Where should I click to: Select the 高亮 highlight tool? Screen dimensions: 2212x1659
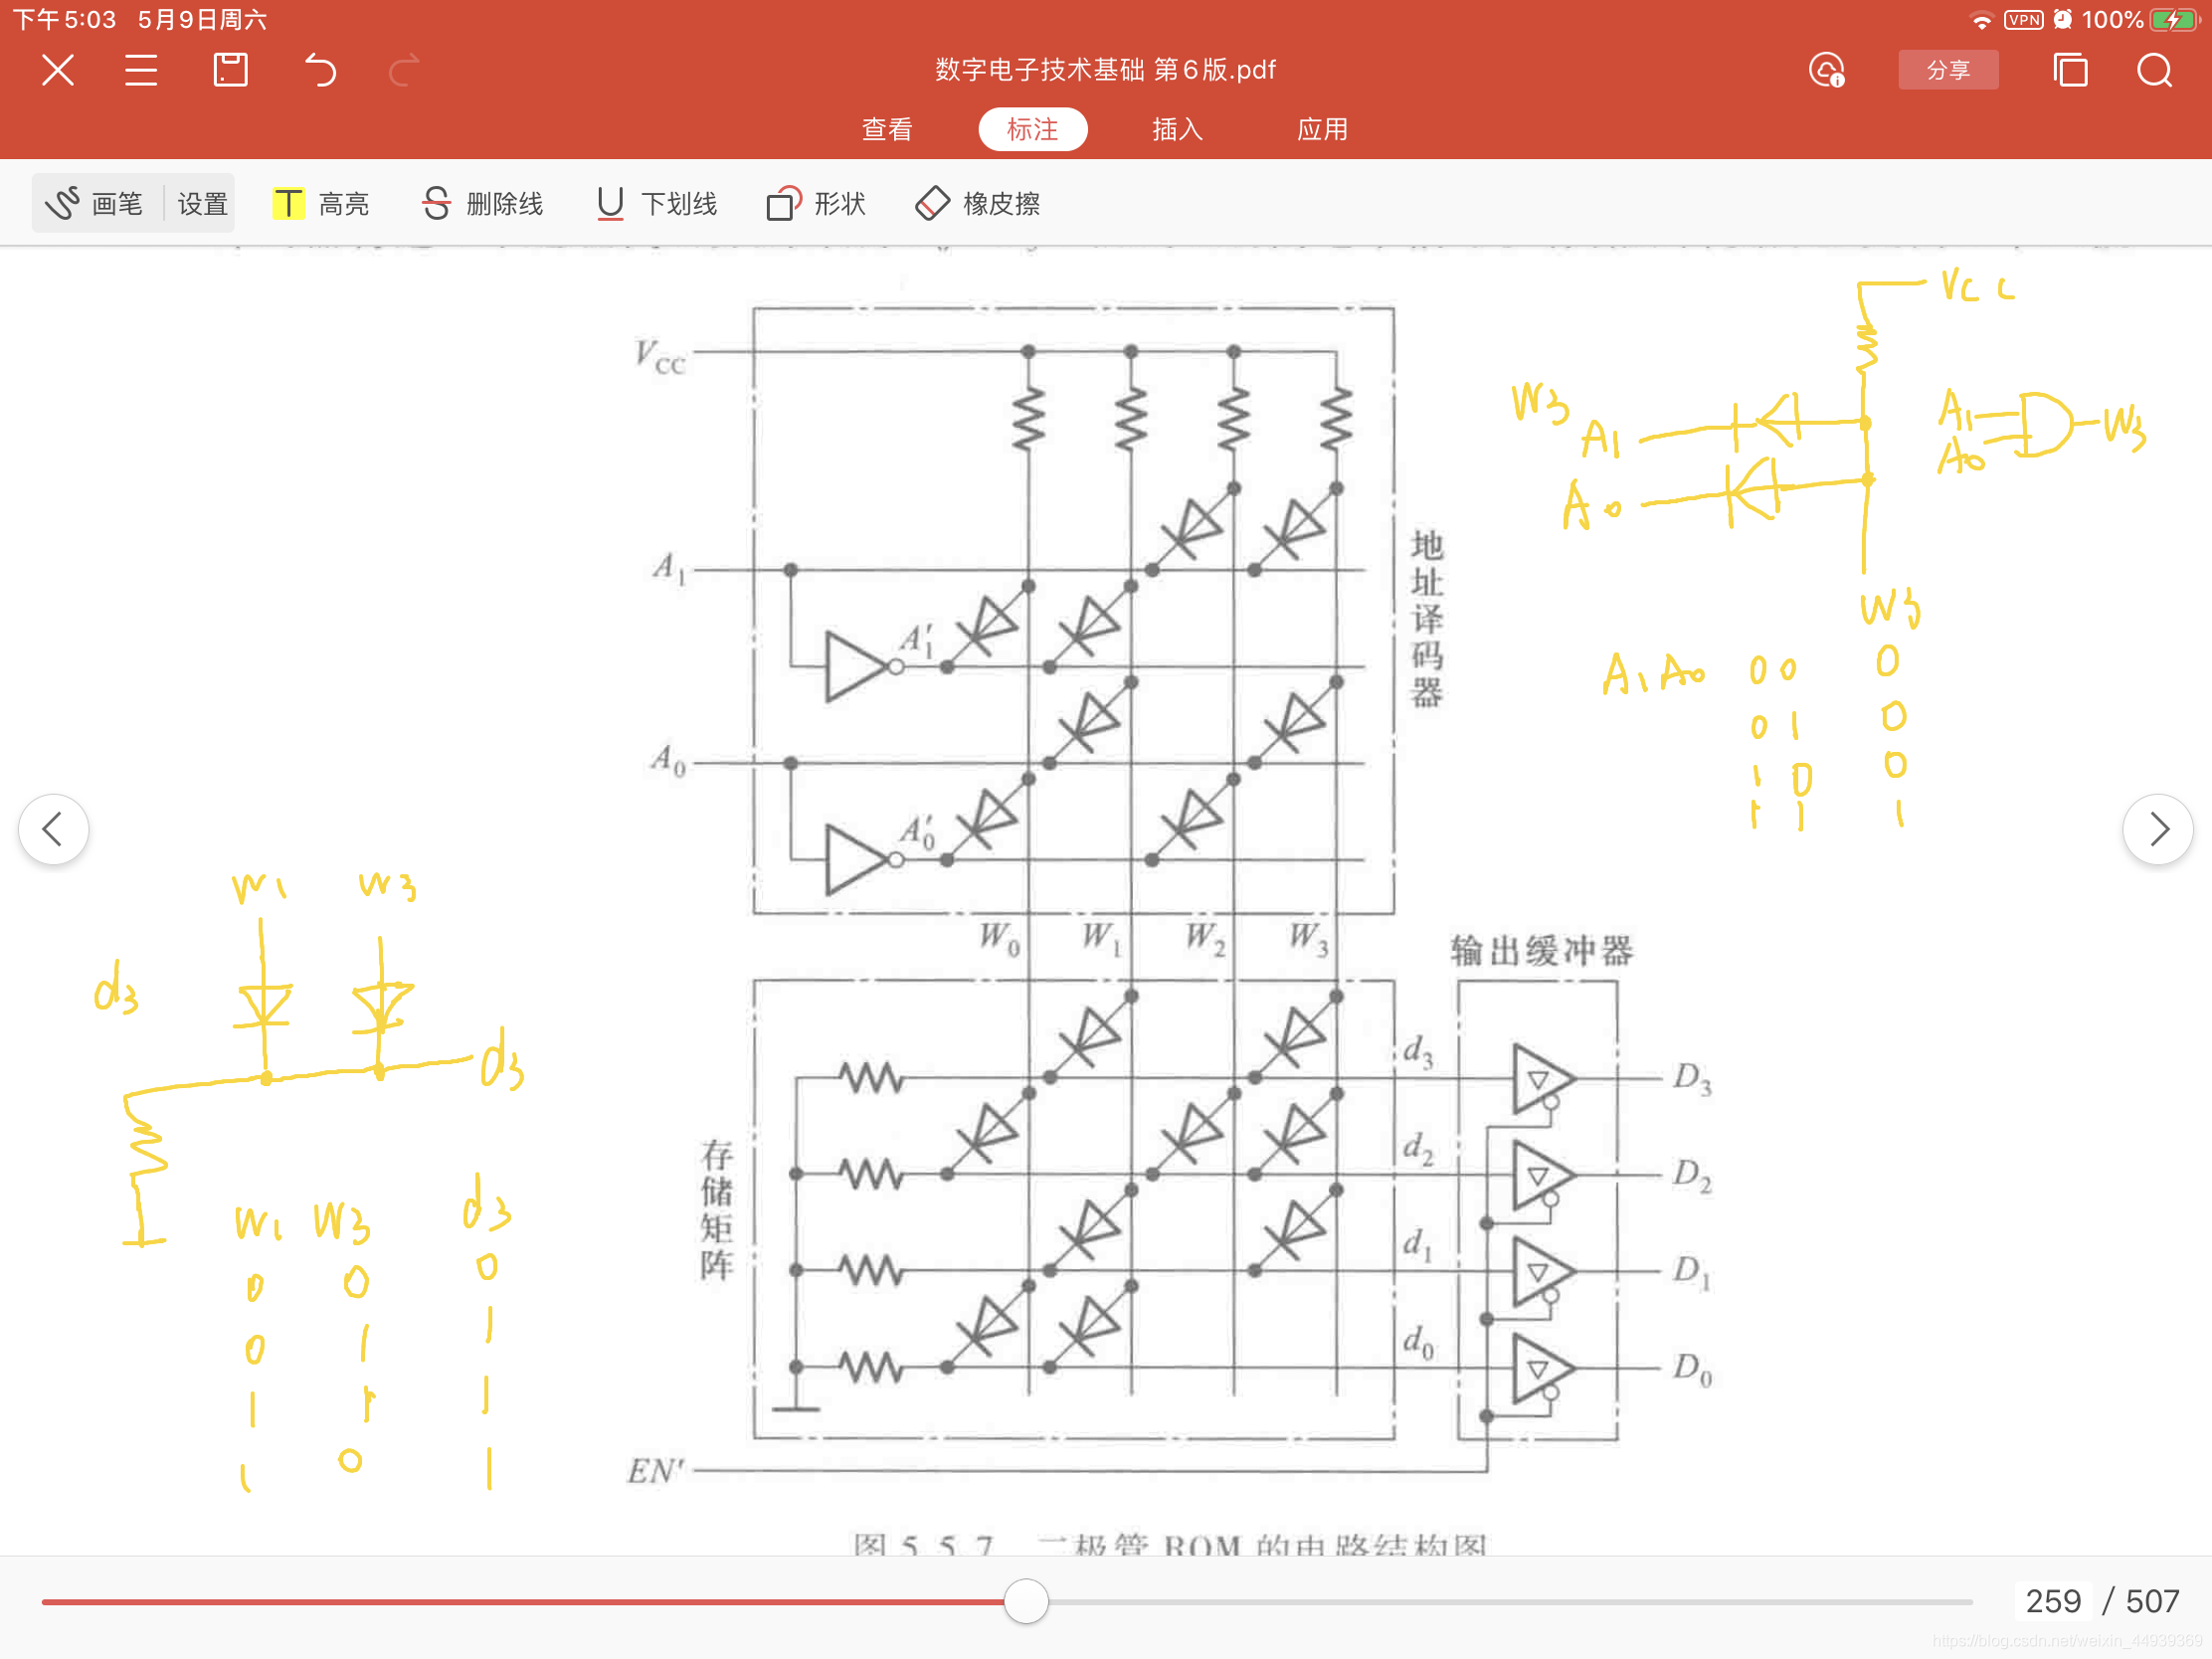(322, 202)
